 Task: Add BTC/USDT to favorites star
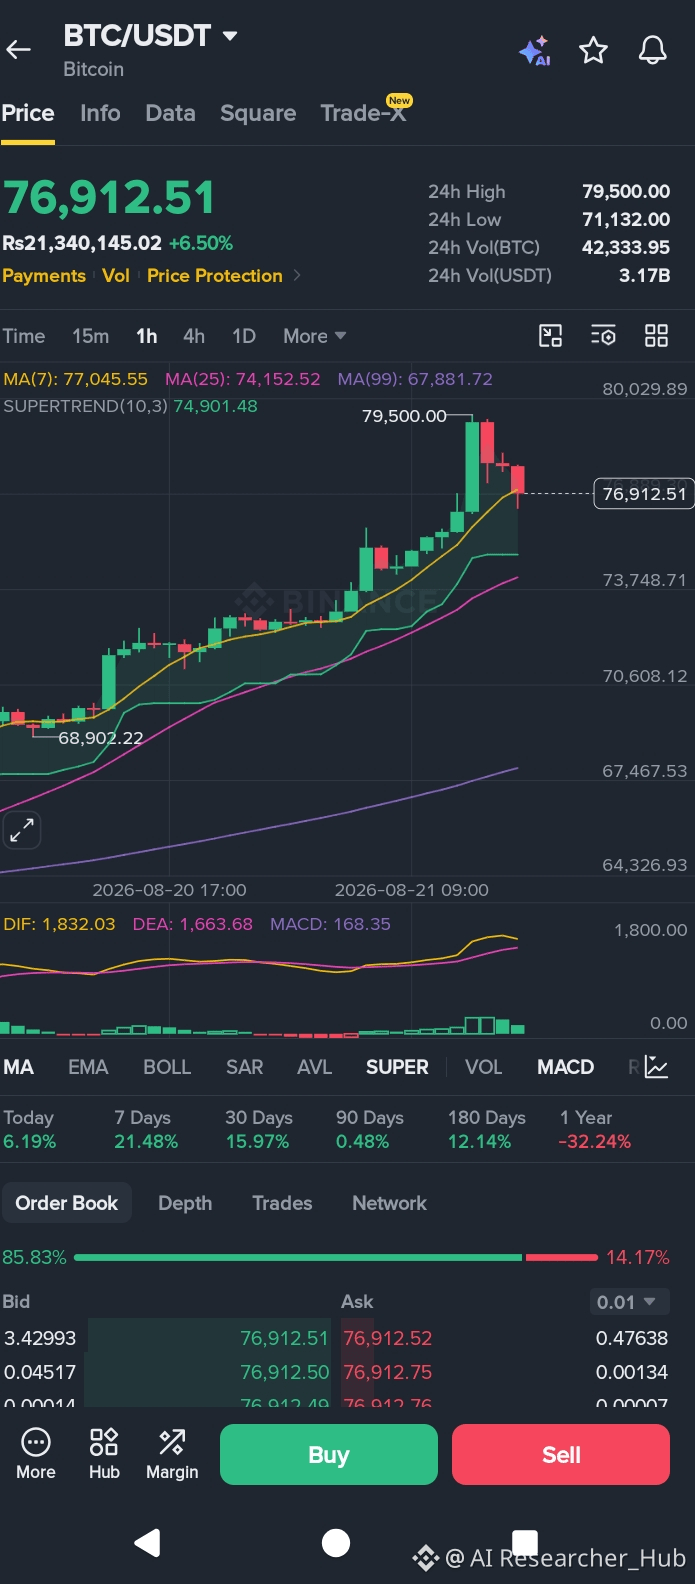coord(593,50)
